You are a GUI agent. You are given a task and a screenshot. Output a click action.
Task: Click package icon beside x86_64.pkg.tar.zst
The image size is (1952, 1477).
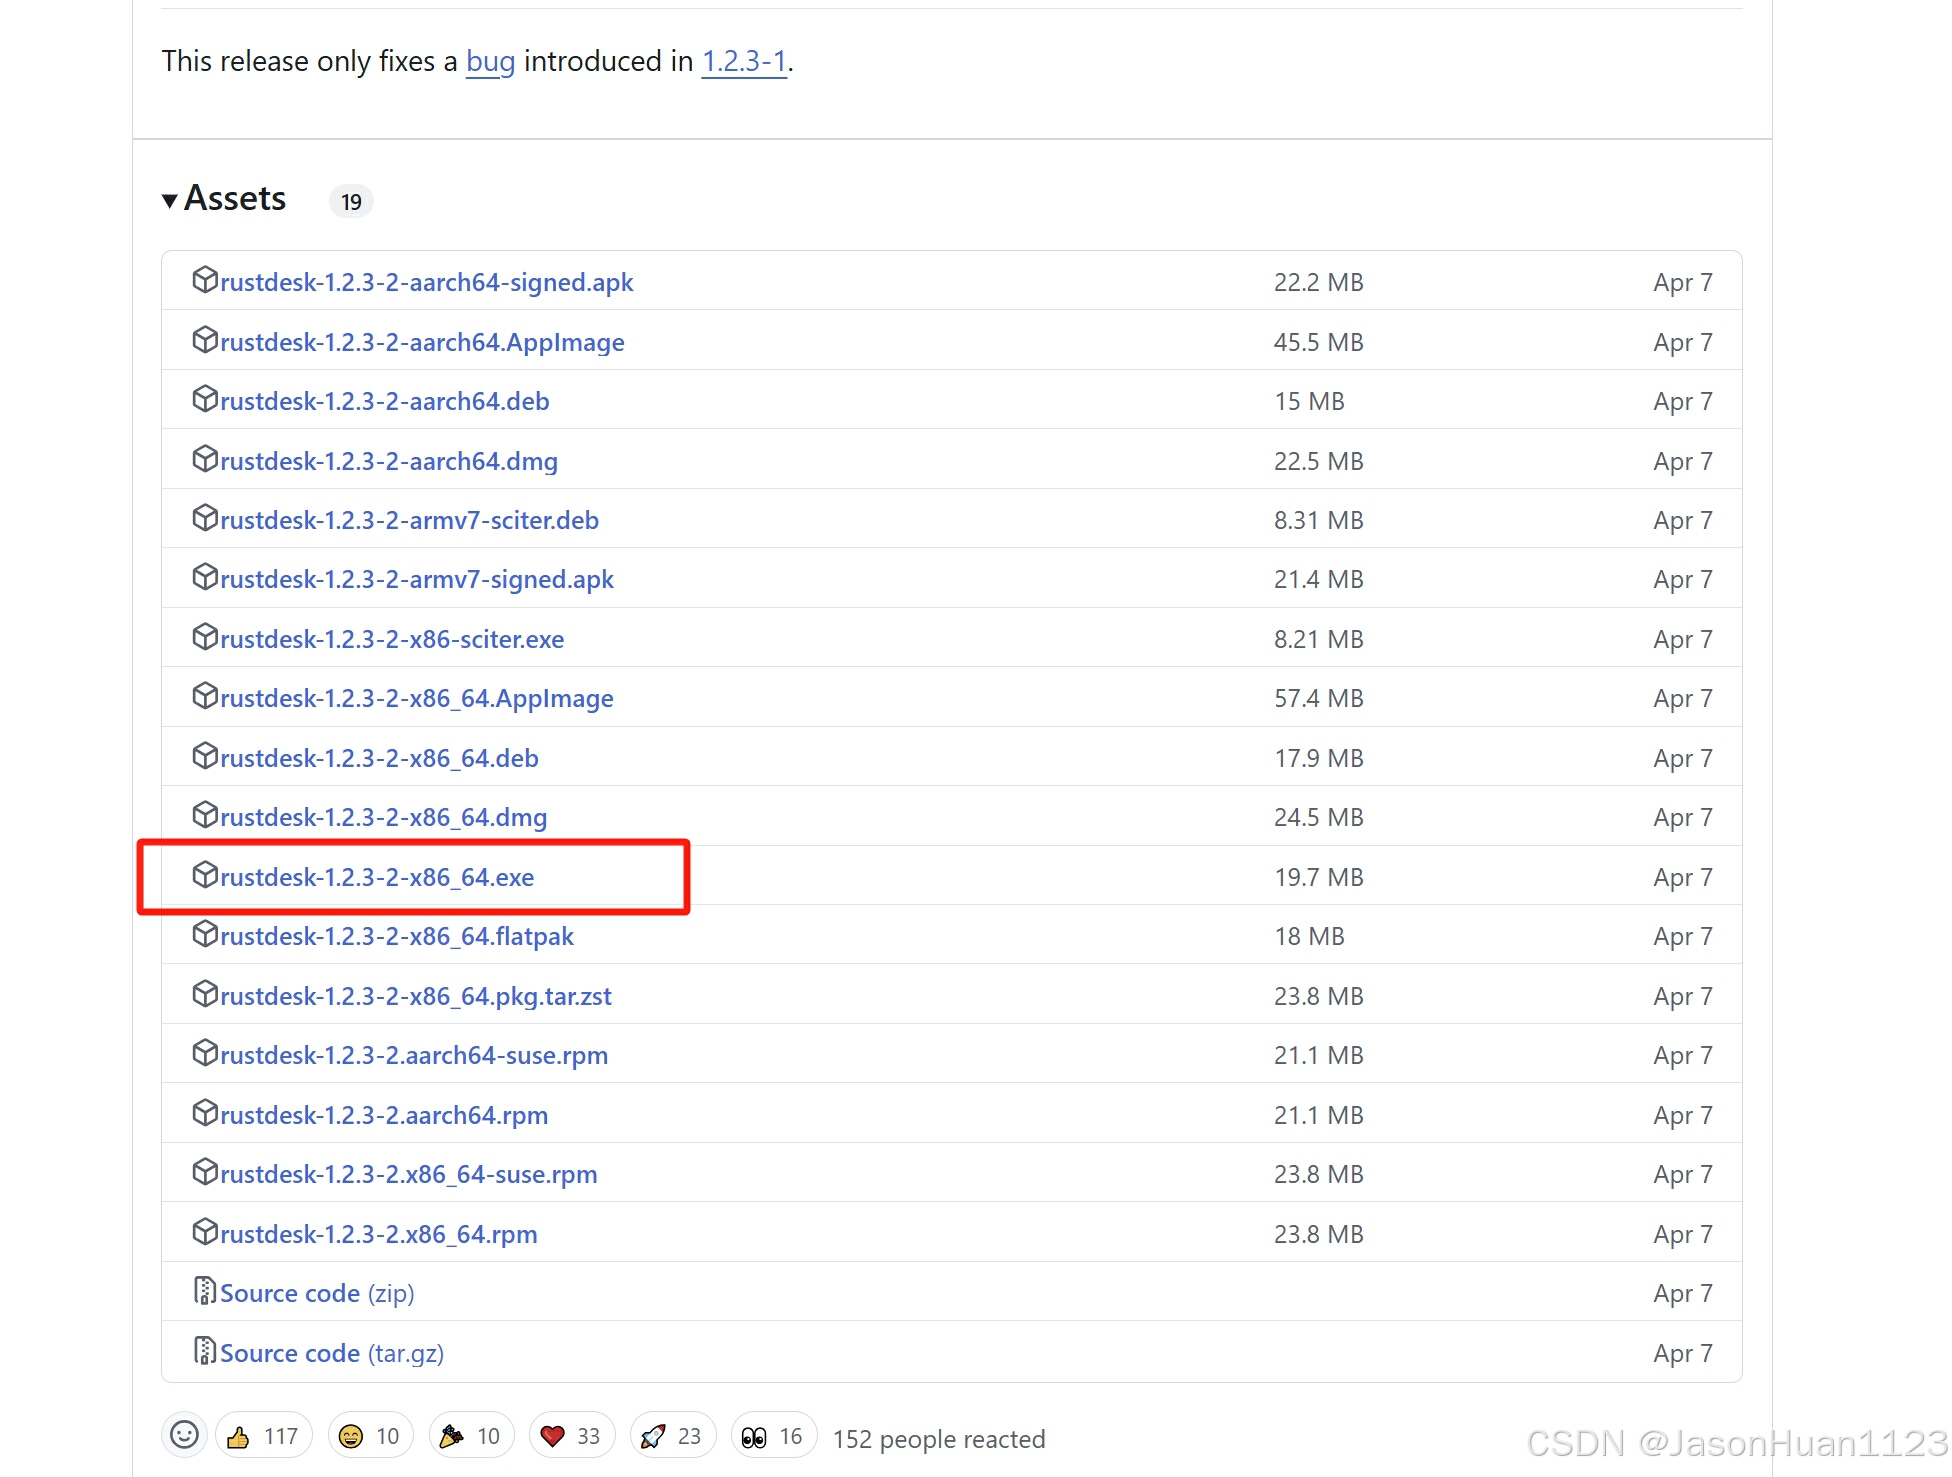pos(205,993)
